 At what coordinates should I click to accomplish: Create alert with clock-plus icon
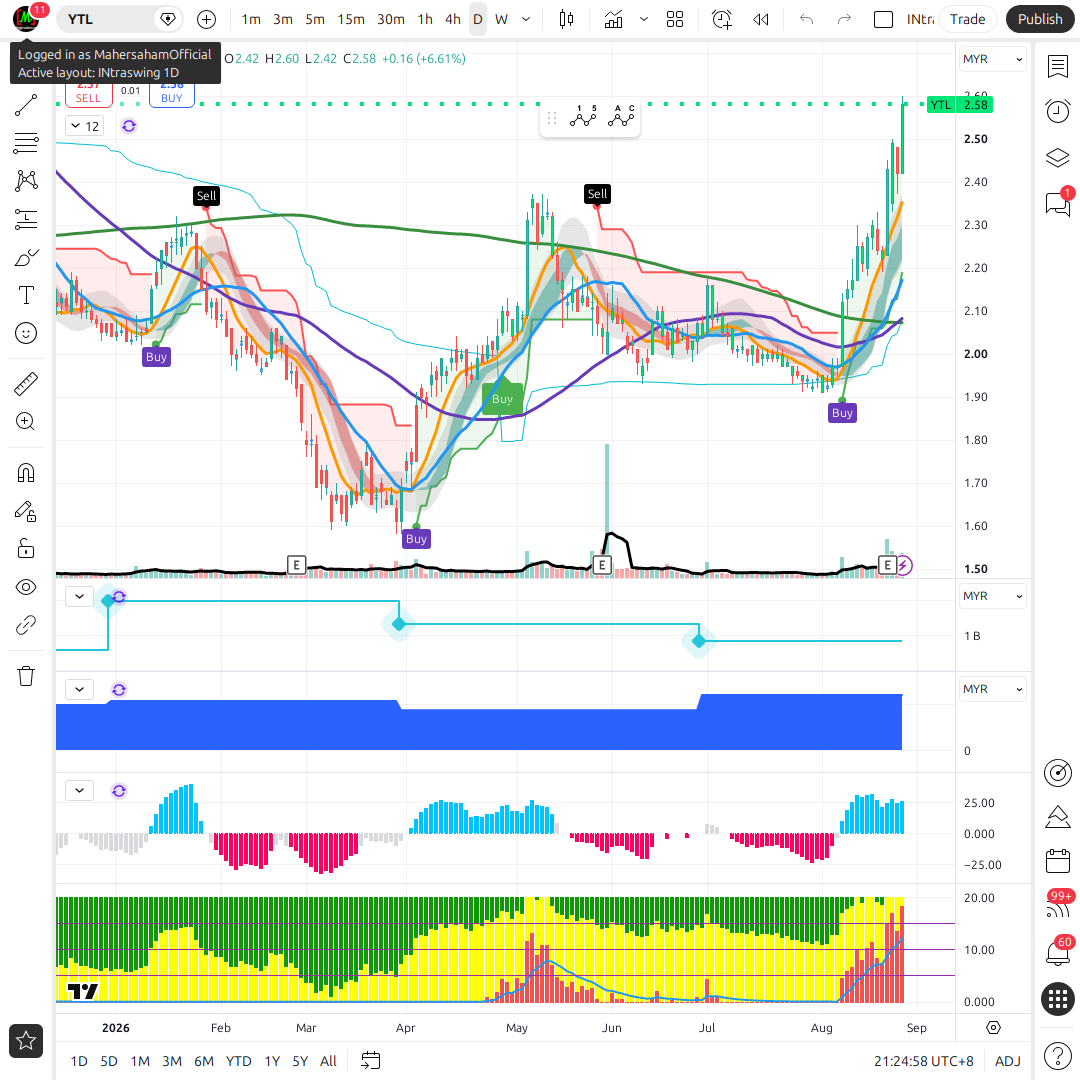pyautogui.click(x=721, y=19)
